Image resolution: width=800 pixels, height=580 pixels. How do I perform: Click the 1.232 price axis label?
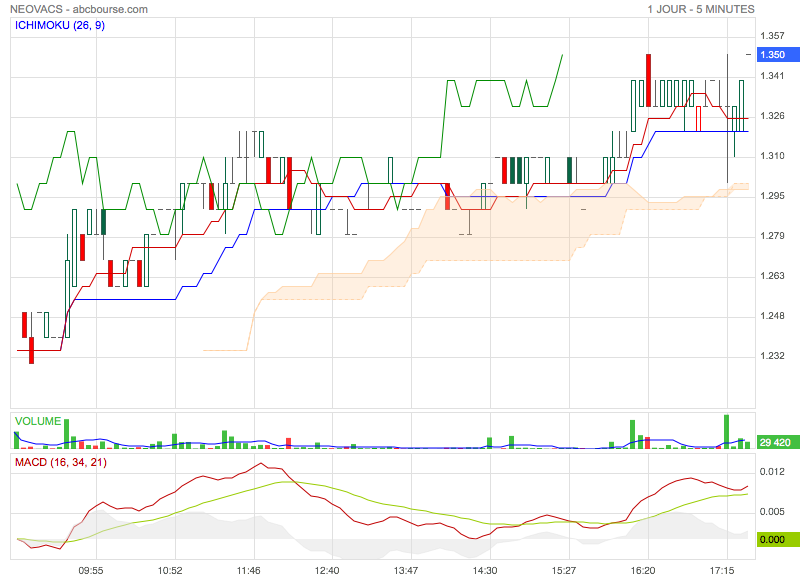(x=772, y=356)
